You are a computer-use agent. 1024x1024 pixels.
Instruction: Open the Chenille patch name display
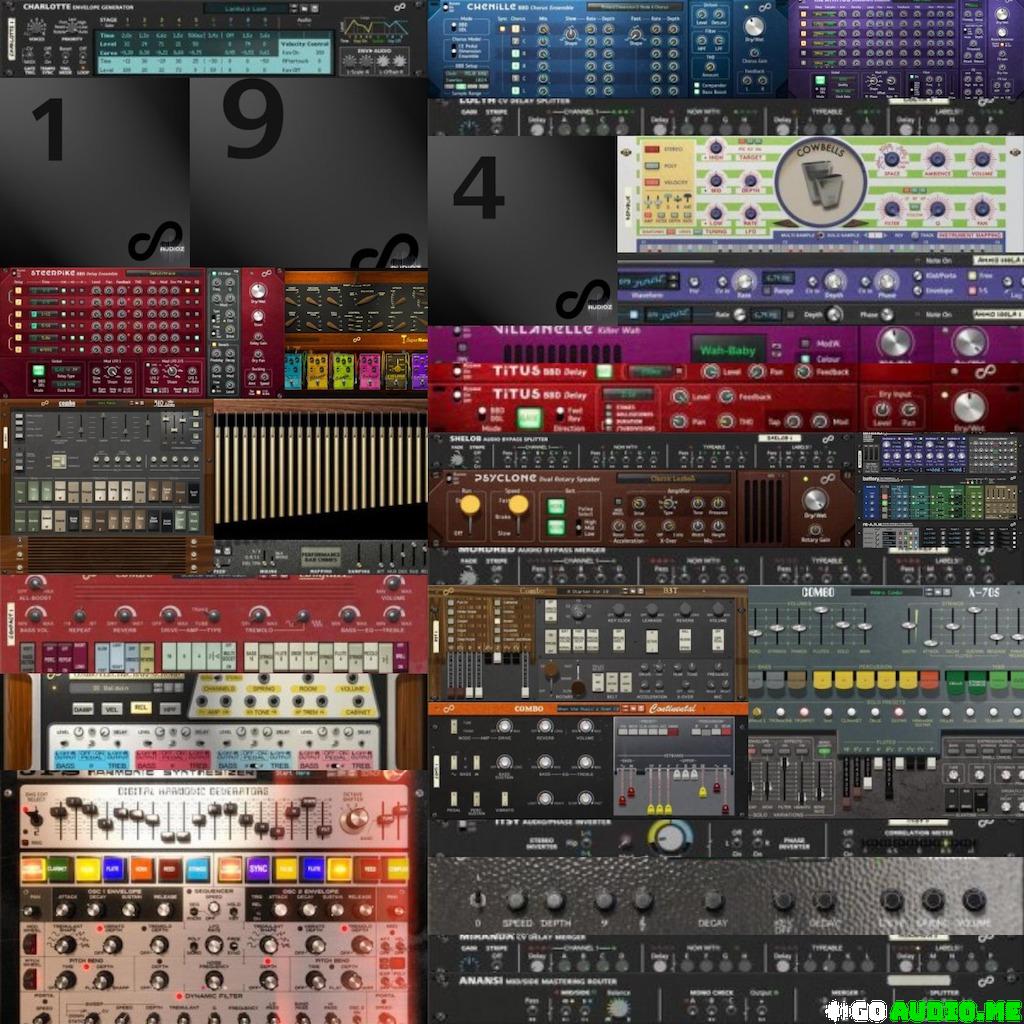633,7
